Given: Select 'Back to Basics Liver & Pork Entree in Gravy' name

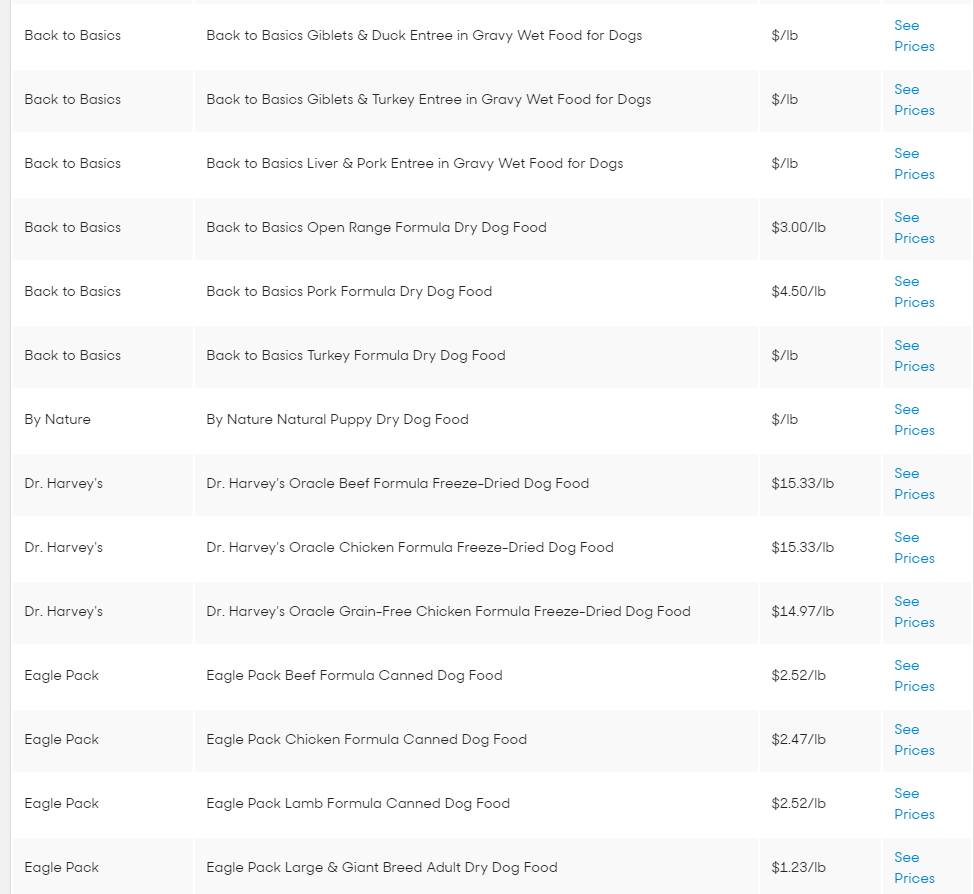Looking at the screenshot, I should [414, 163].
